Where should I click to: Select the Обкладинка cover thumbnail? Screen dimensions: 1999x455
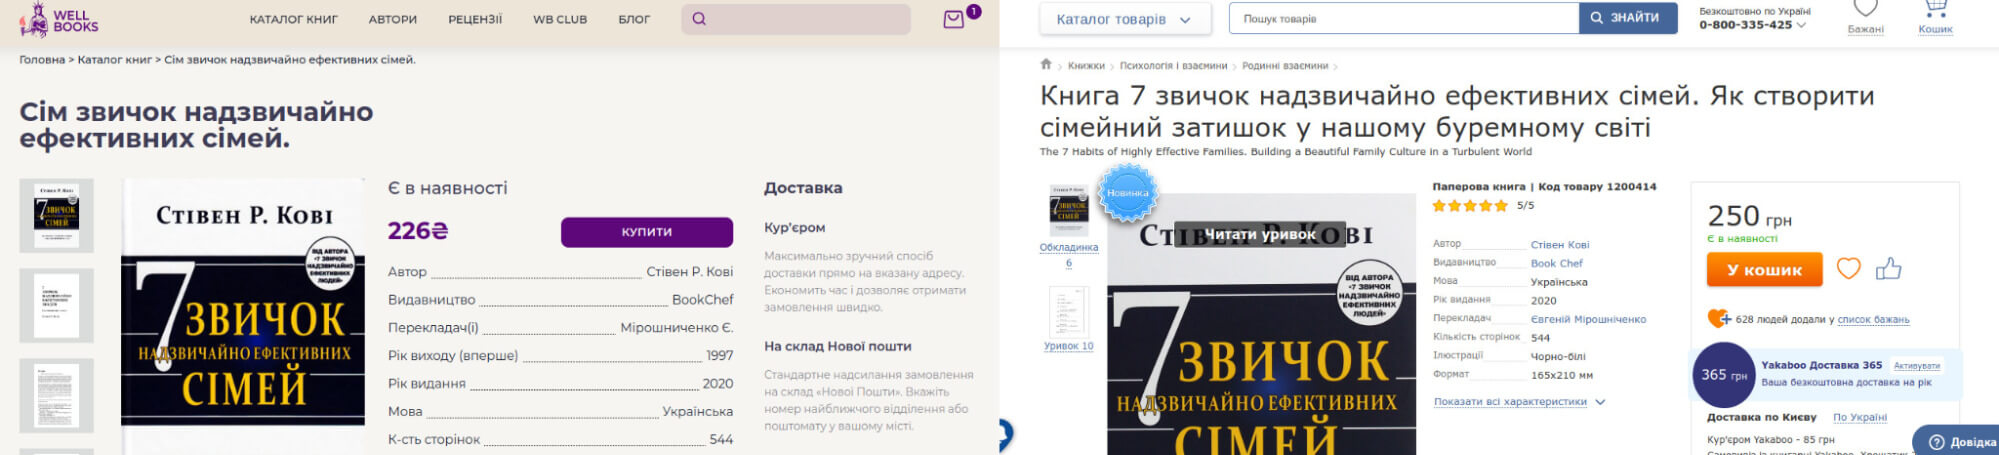(1068, 212)
